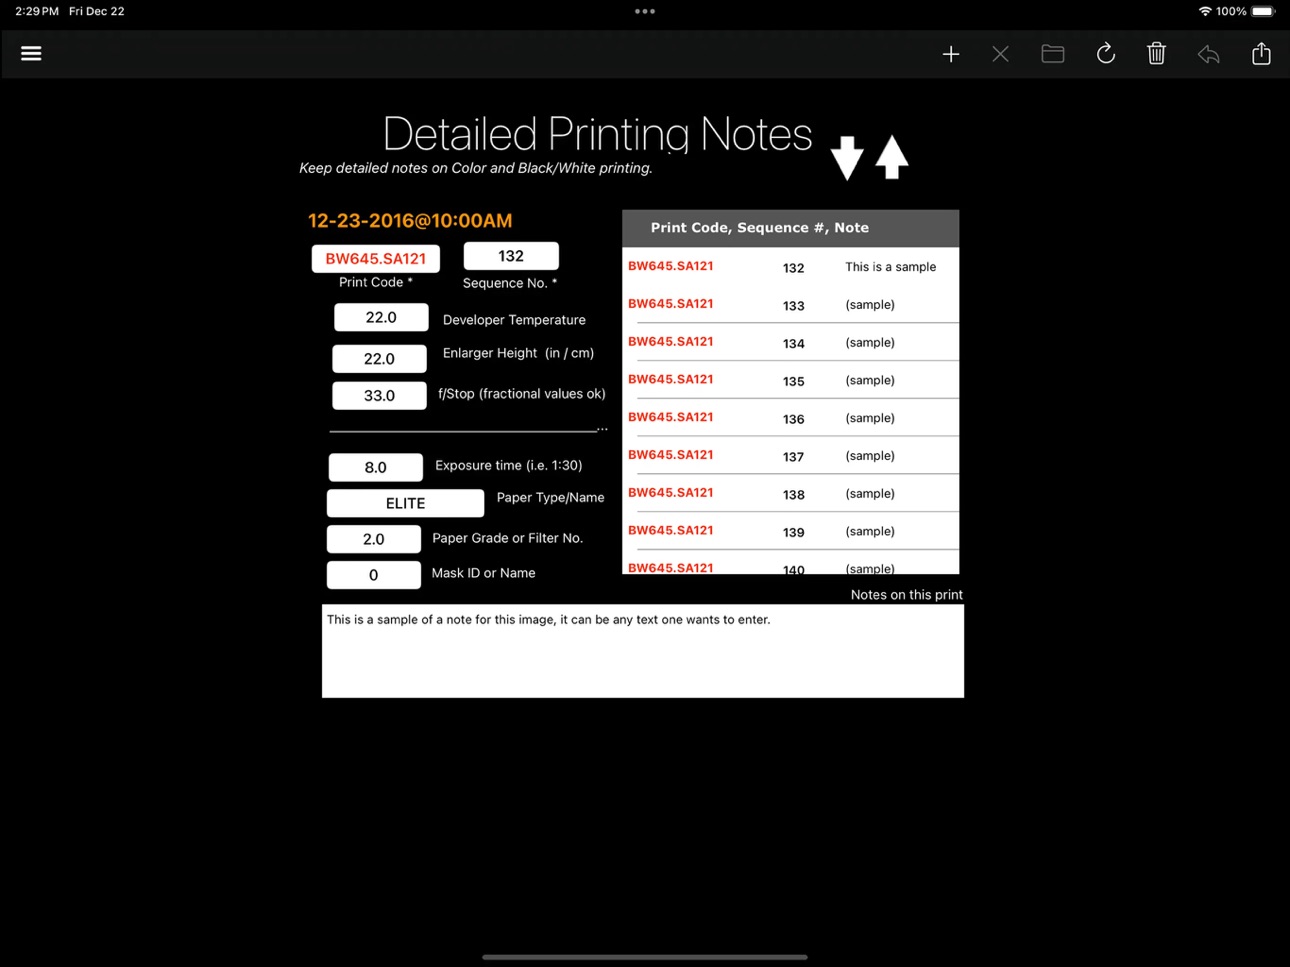
Task: Edit the Paper Type/Name field
Action: (406, 503)
